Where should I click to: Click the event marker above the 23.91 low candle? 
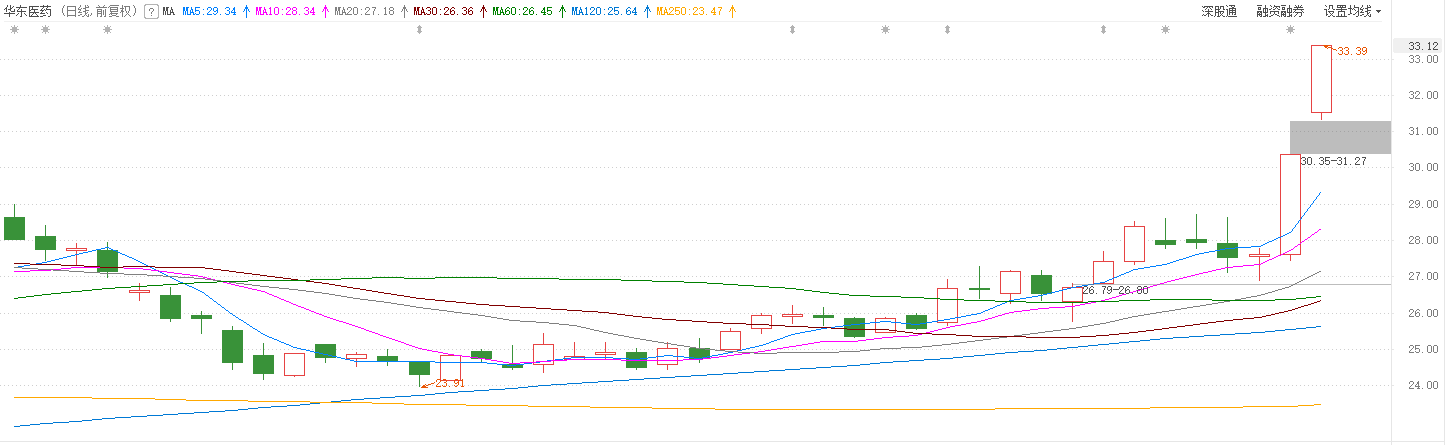(x=419, y=30)
